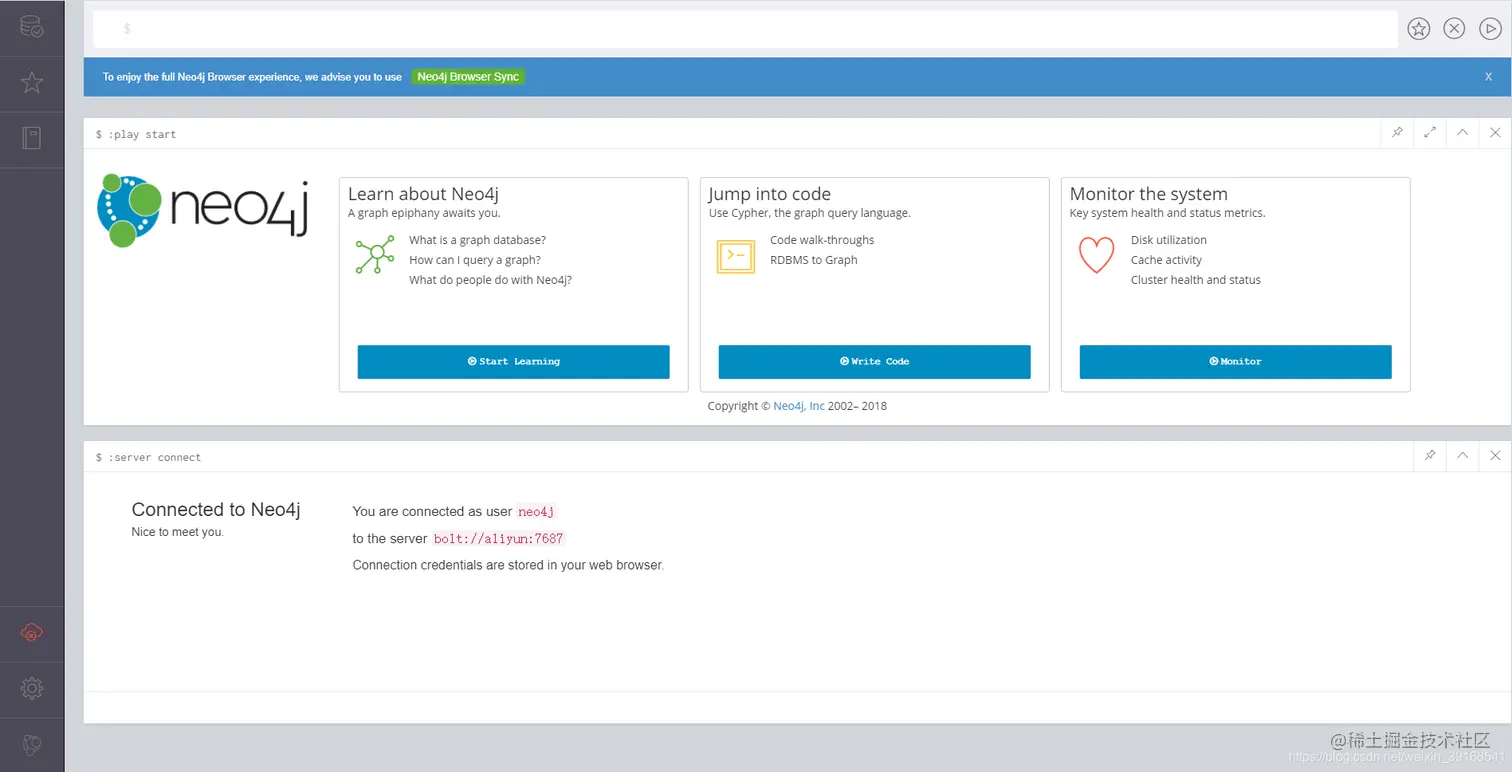Focus the Cypher command editor input

coord(745,29)
